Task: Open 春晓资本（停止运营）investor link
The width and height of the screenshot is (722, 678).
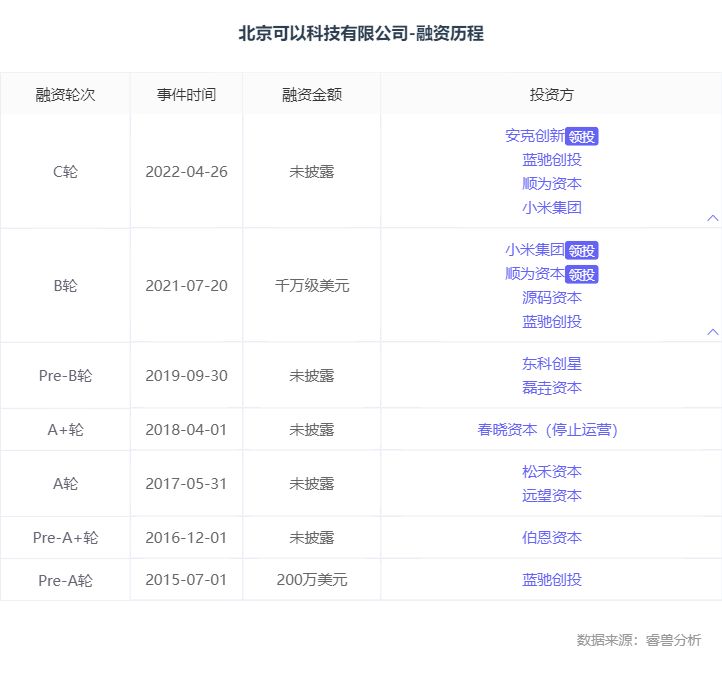Action: (547, 430)
